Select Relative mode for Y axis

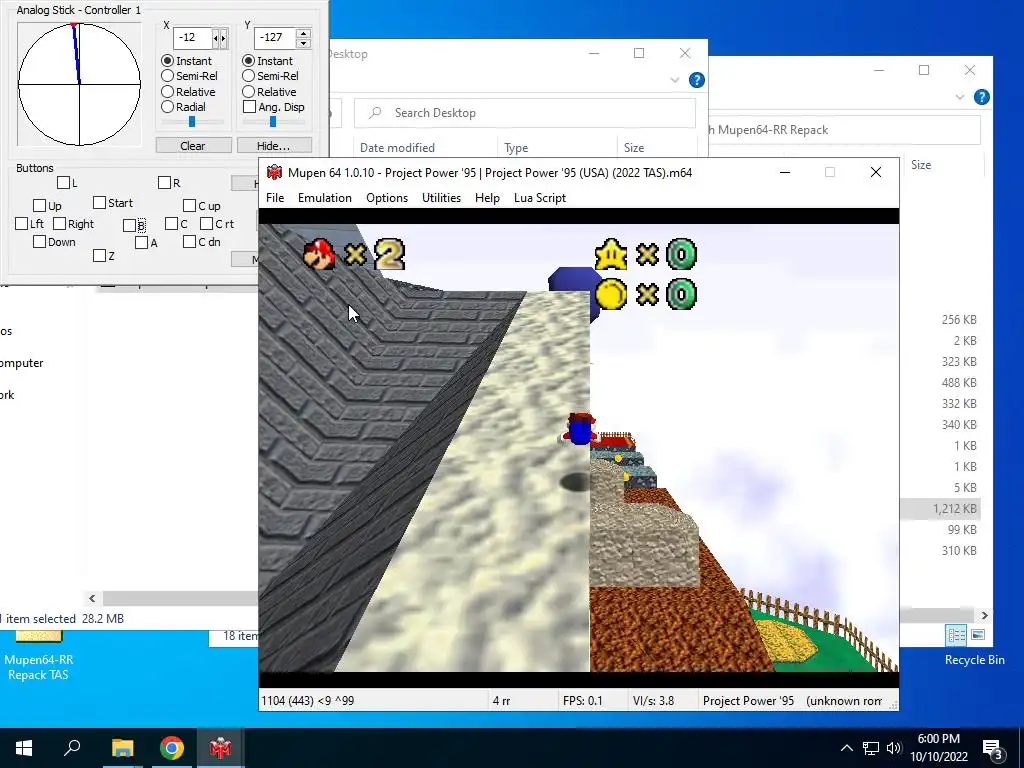[249, 92]
